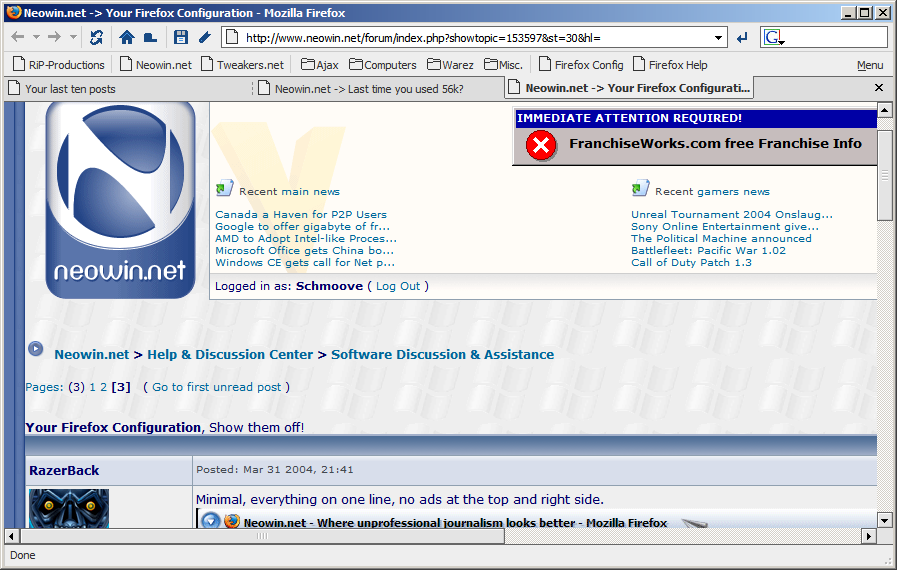Click the pencil edit toolbar icon
The image size is (897, 570).
[205, 38]
